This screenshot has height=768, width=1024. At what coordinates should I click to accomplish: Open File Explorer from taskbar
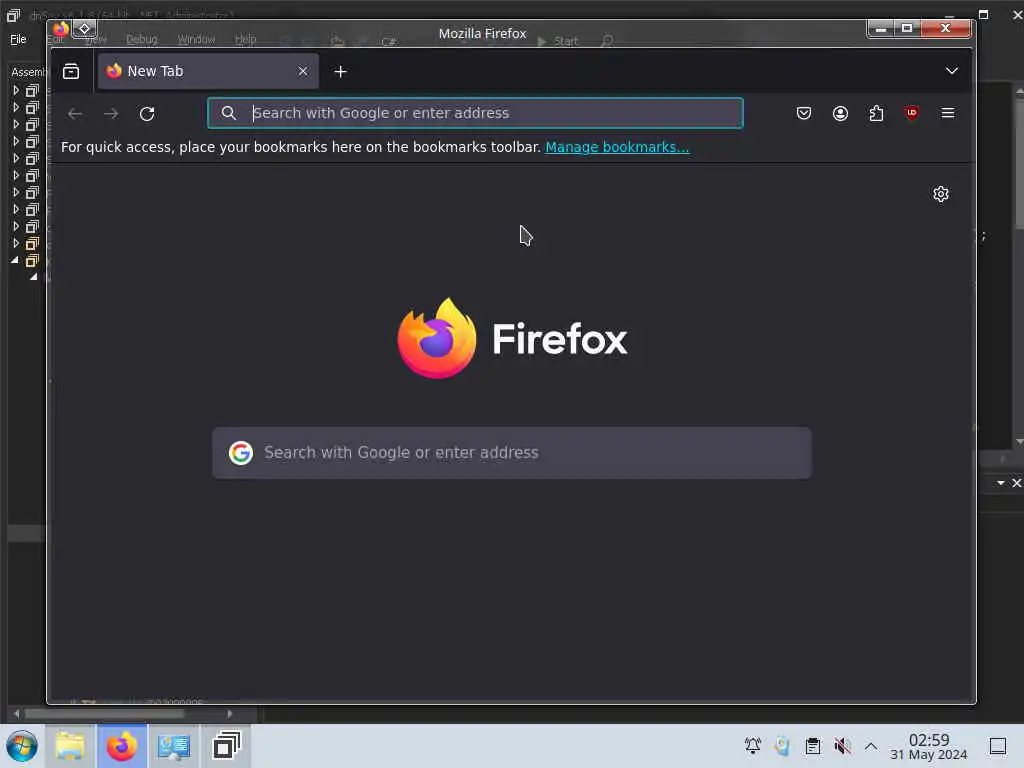[70, 746]
